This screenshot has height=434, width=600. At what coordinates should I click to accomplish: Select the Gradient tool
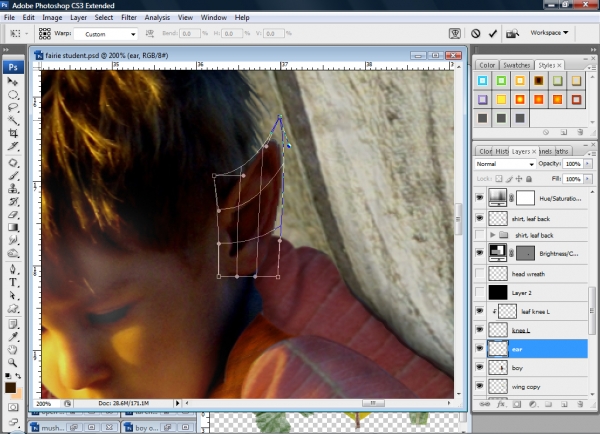[x=13, y=227]
